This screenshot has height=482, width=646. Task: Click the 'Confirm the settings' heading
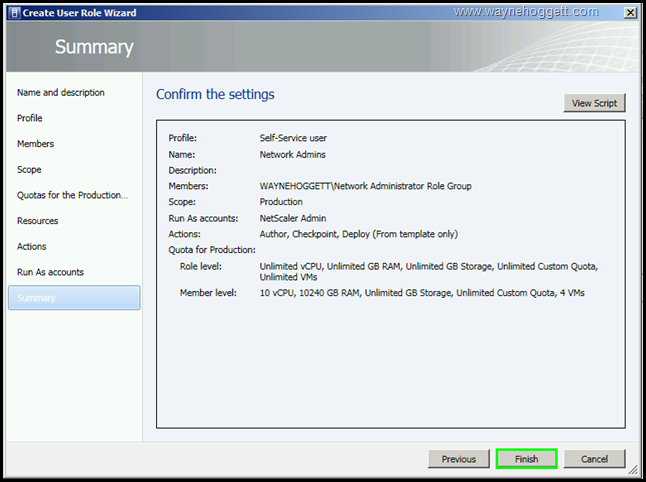215,94
